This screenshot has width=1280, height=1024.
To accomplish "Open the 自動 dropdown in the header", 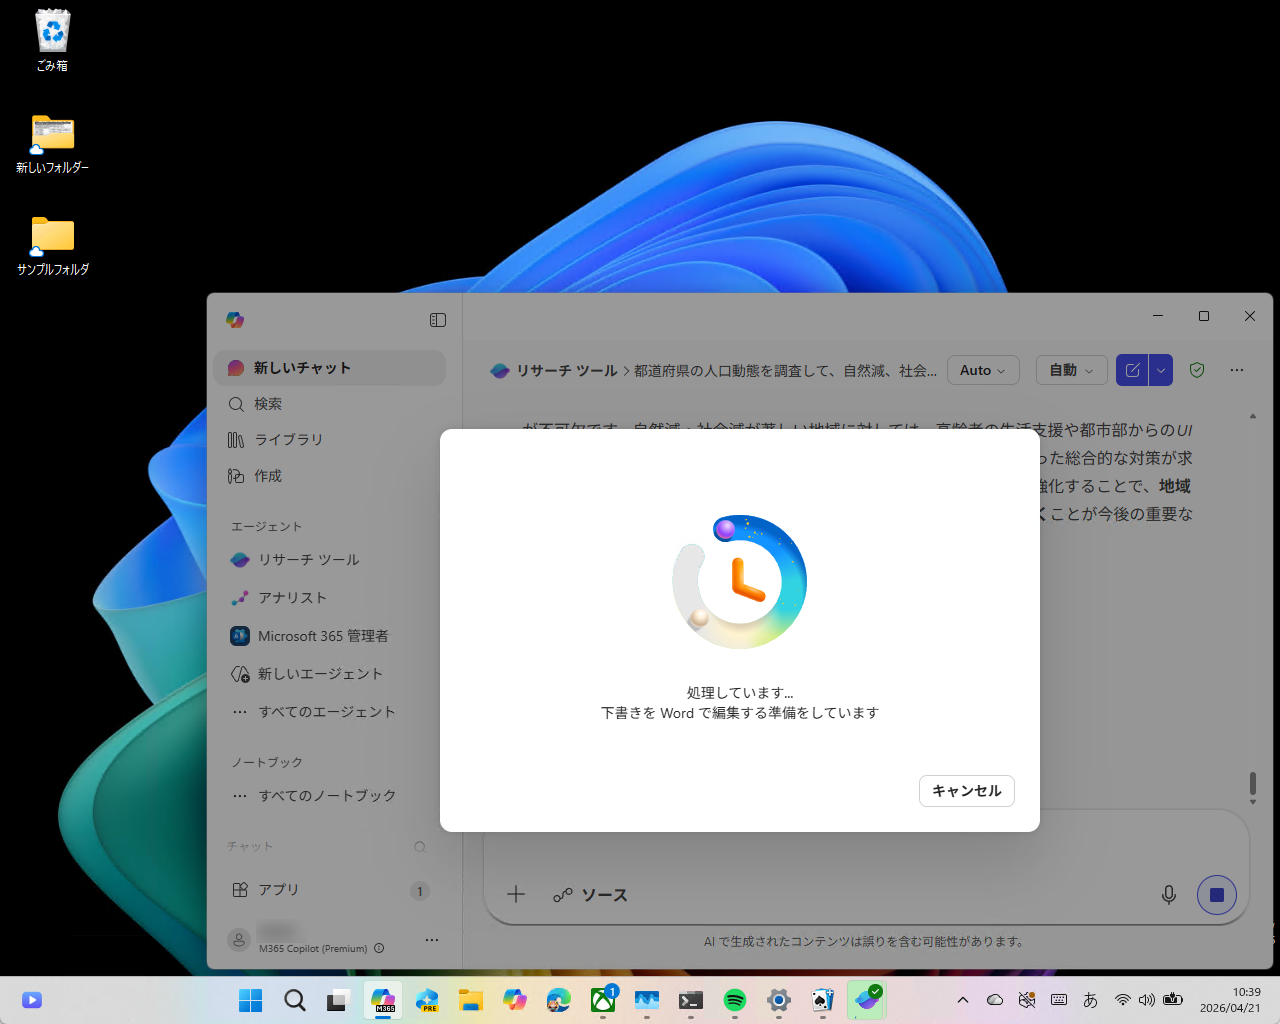I will [1070, 370].
